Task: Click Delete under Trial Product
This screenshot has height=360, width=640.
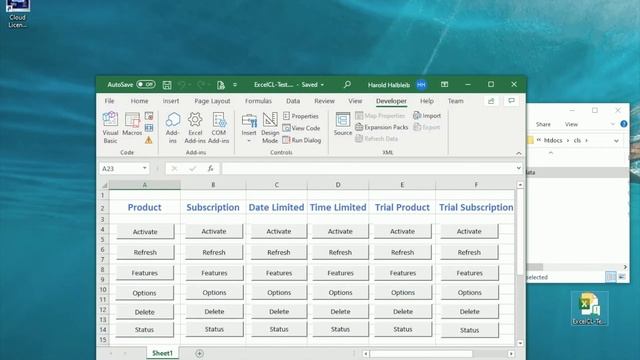Action: (402, 311)
